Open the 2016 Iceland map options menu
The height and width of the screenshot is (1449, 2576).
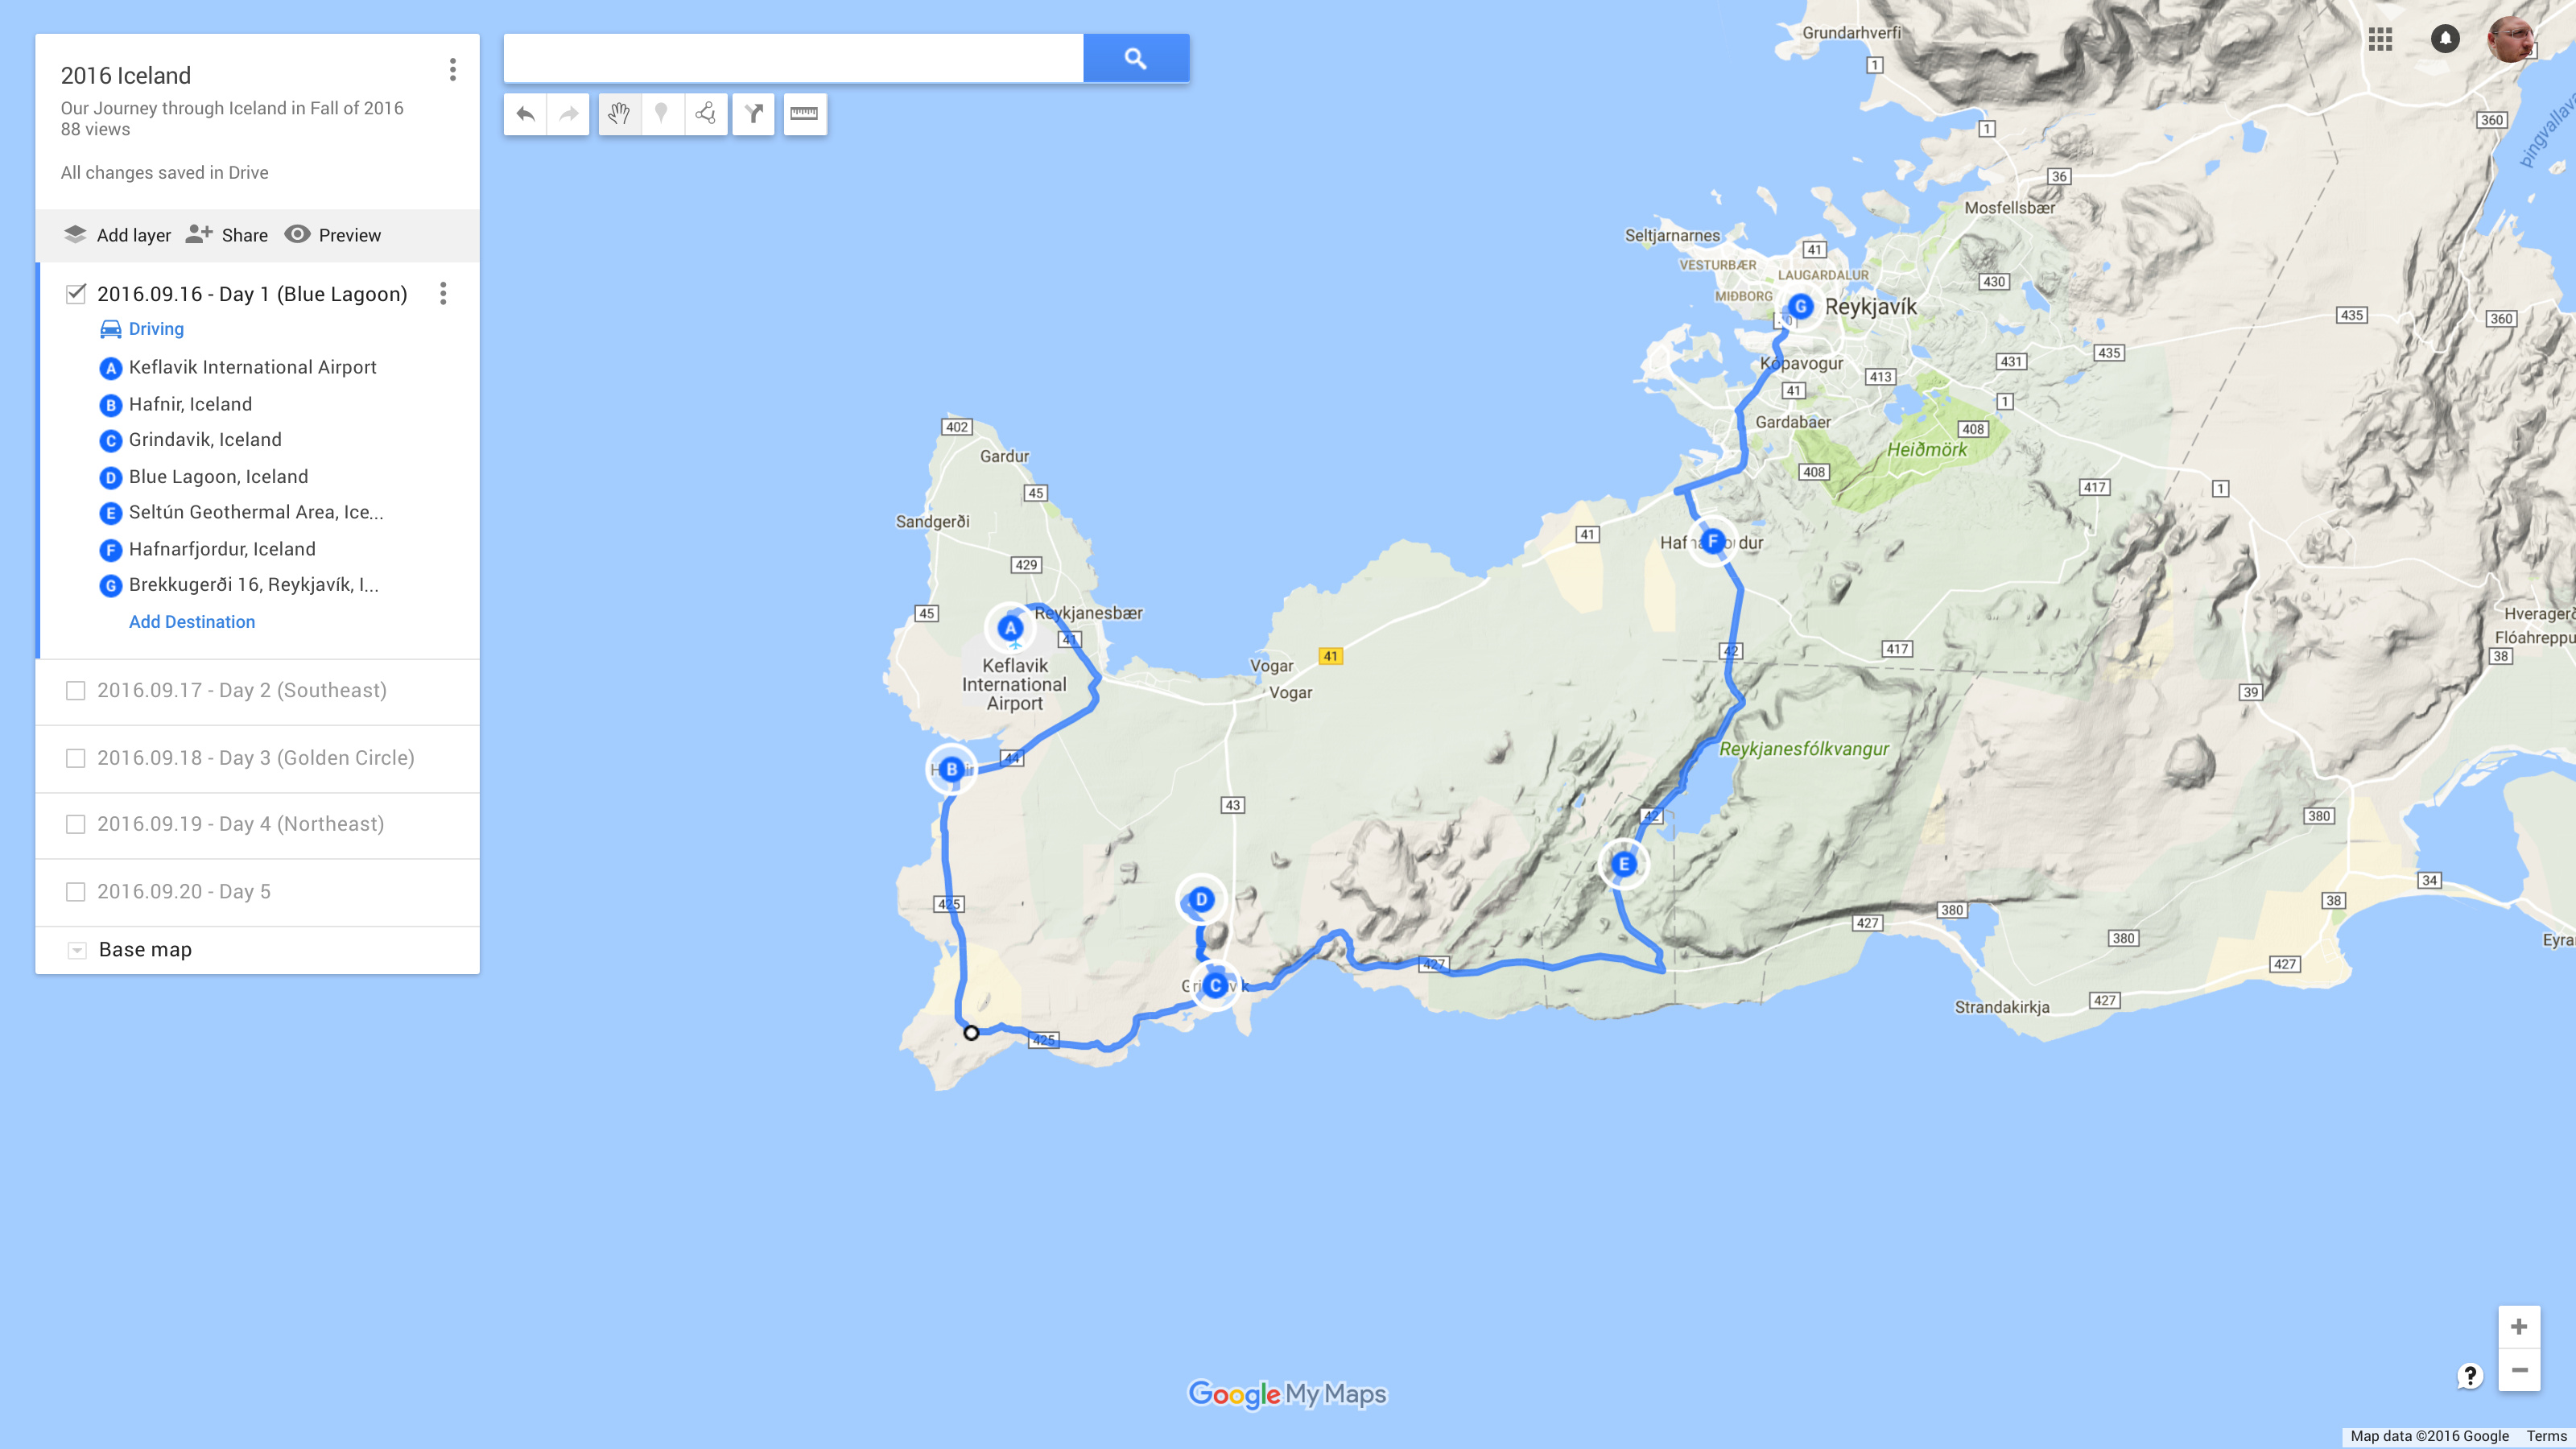coord(453,69)
